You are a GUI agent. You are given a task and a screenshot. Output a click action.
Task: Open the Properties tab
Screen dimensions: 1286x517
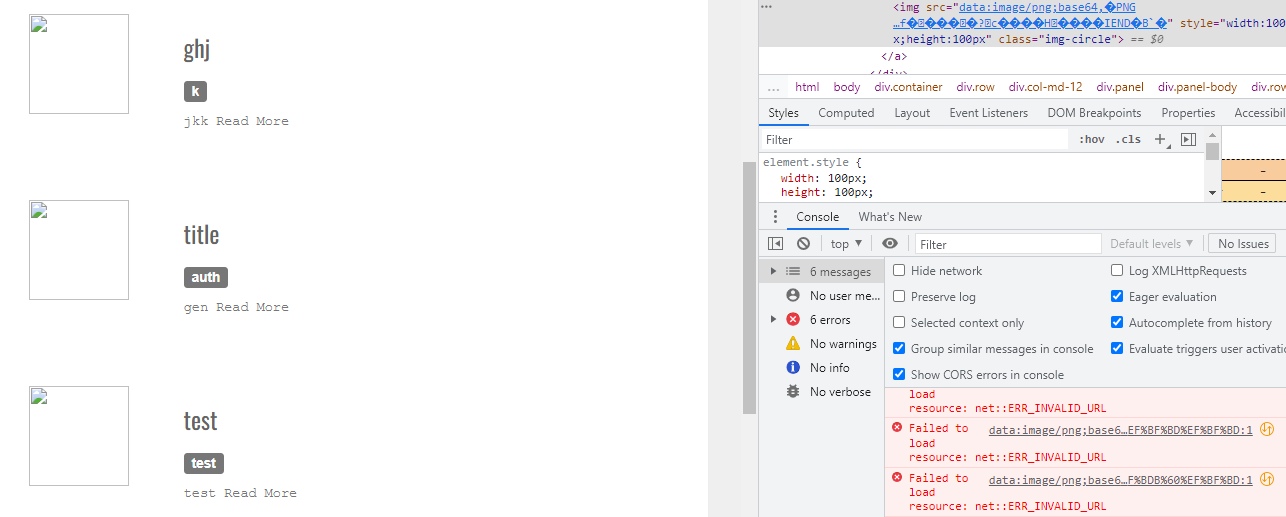[x=1188, y=113]
